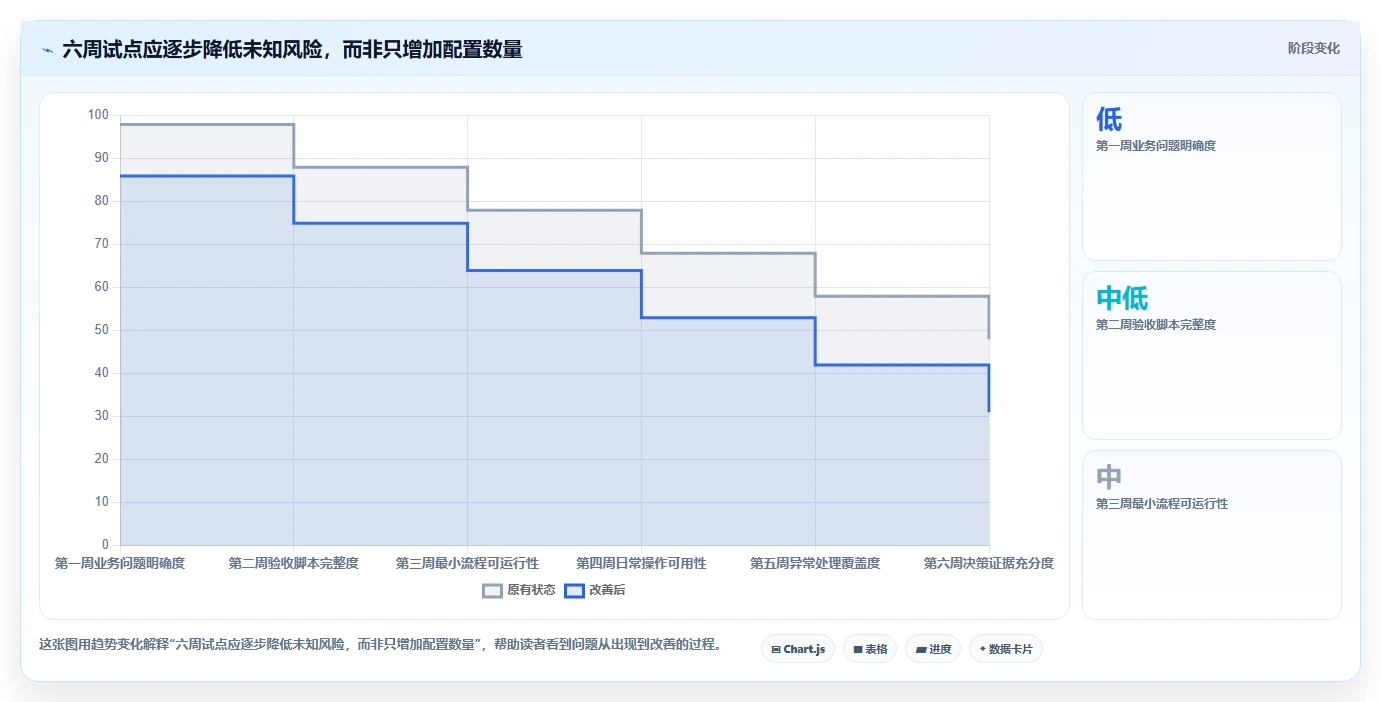The width and height of the screenshot is (1381, 702).
Task: Click the 阶段变化 label in header
Action: (1313, 48)
